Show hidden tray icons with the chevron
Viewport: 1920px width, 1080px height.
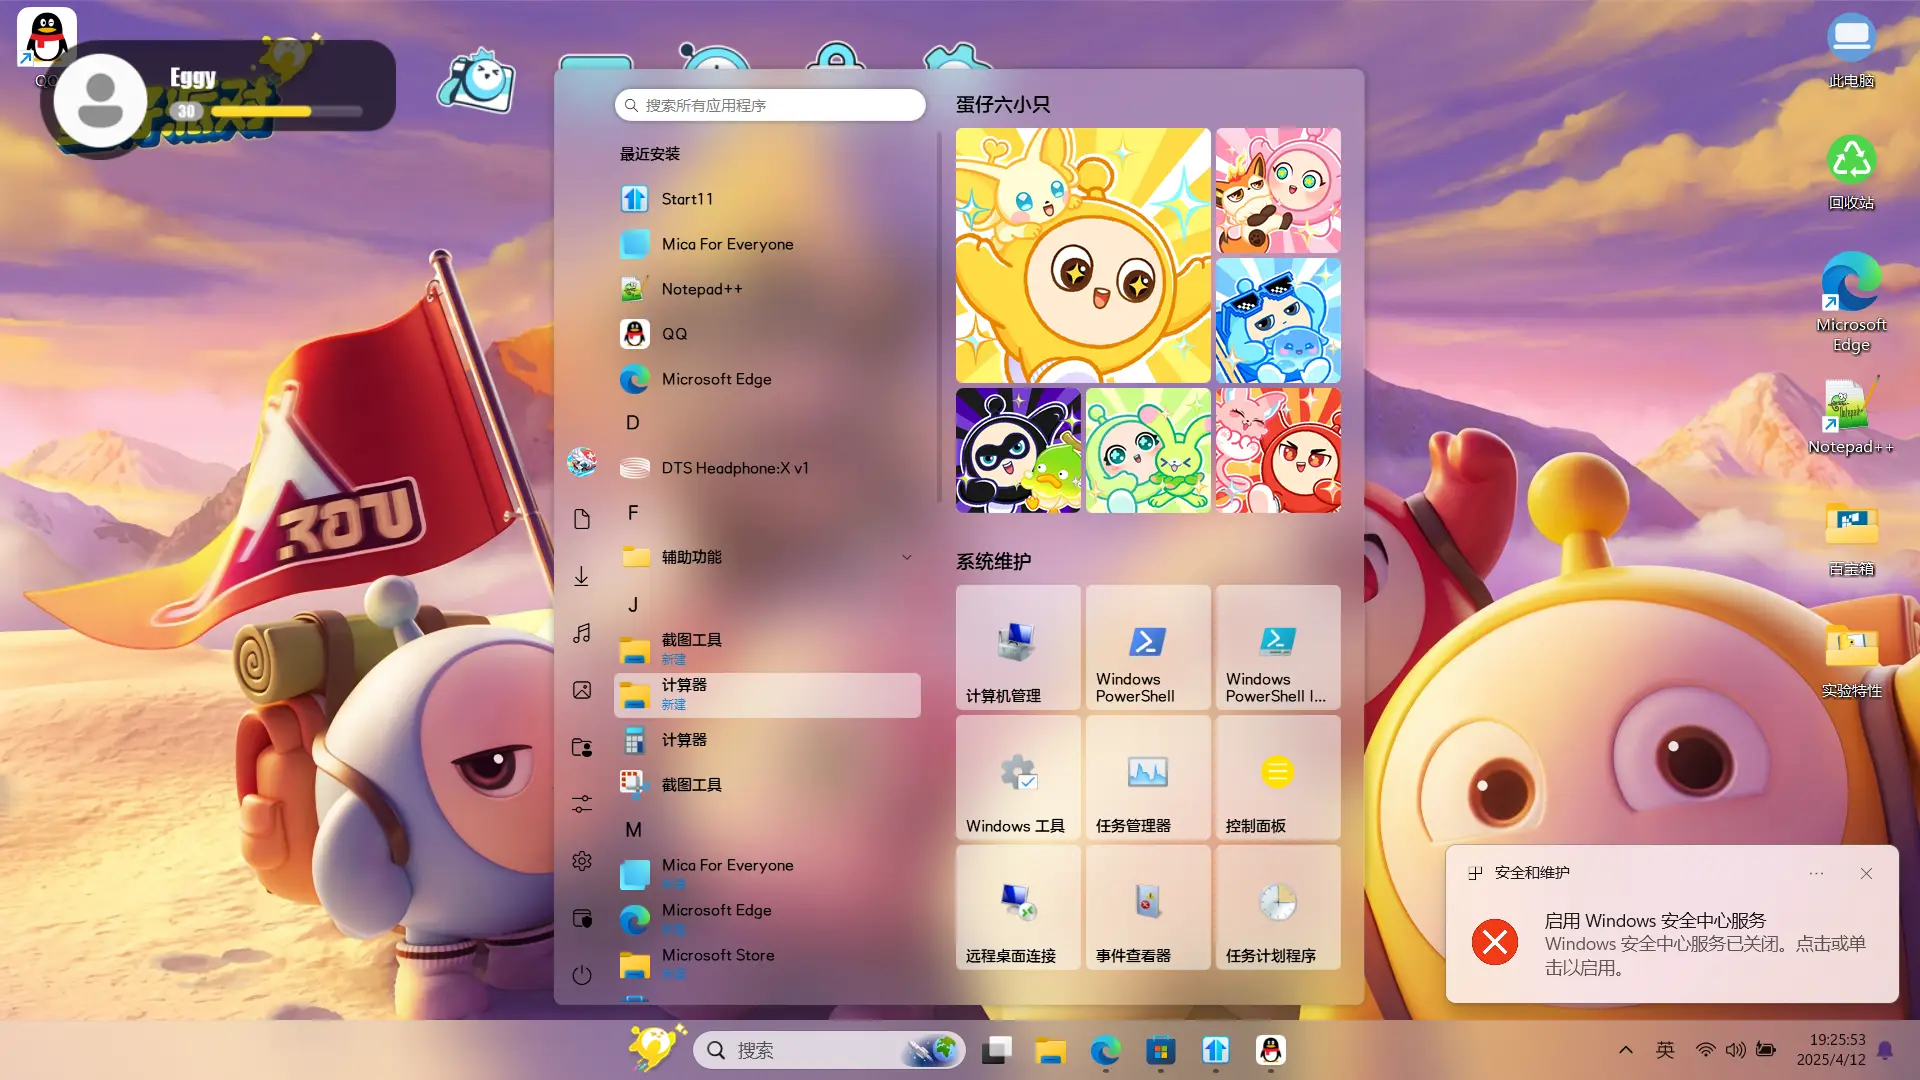[x=1626, y=1050]
